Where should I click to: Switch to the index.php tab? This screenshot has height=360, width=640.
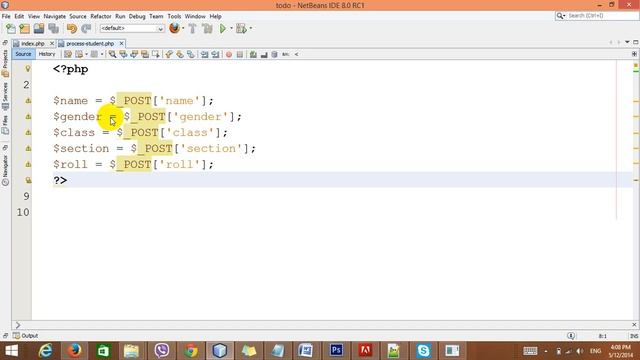[33, 43]
